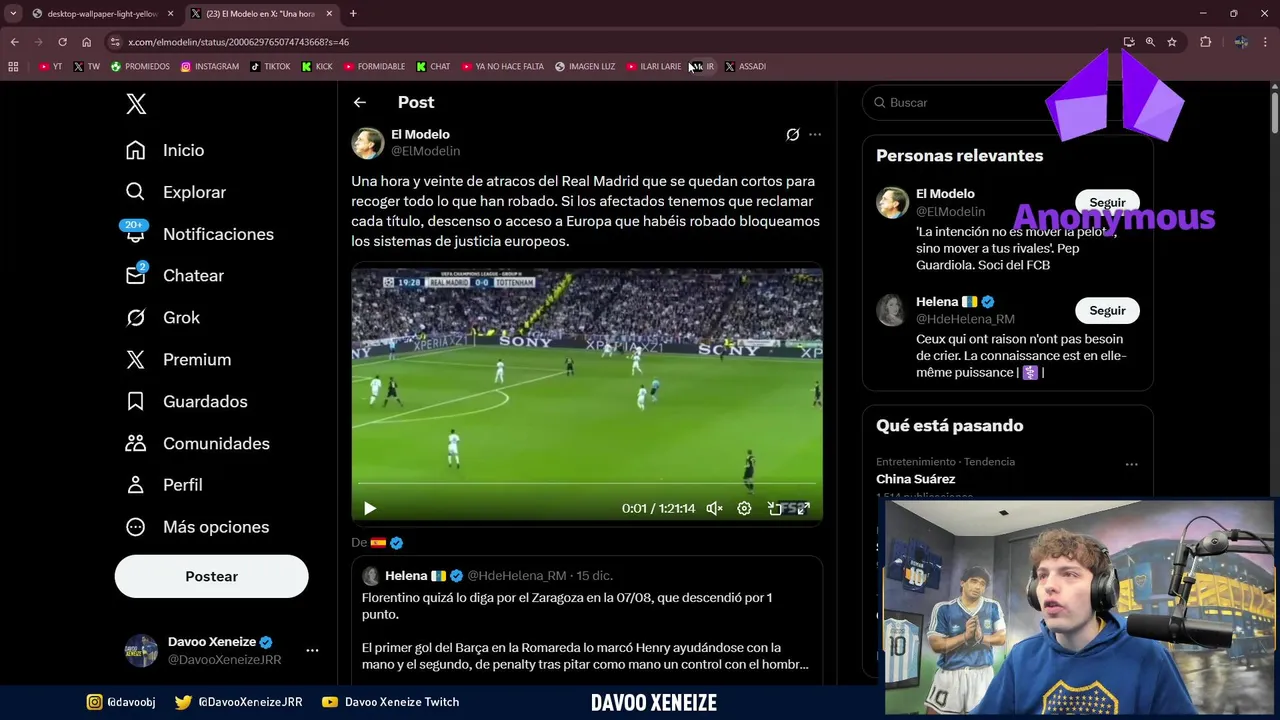Close the El Modelo en X tab
This screenshot has width=1280, height=720.
329,14
